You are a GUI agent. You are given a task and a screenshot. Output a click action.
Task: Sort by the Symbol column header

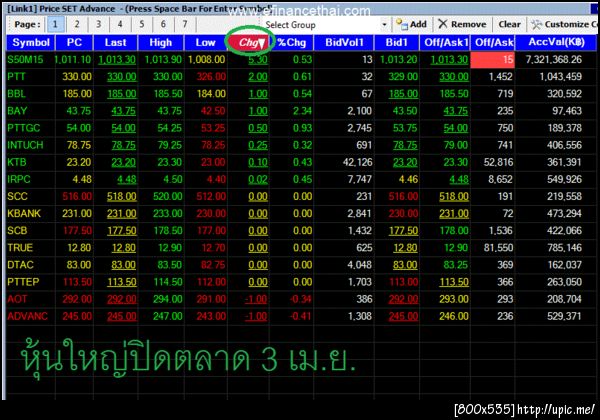tap(31, 42)
